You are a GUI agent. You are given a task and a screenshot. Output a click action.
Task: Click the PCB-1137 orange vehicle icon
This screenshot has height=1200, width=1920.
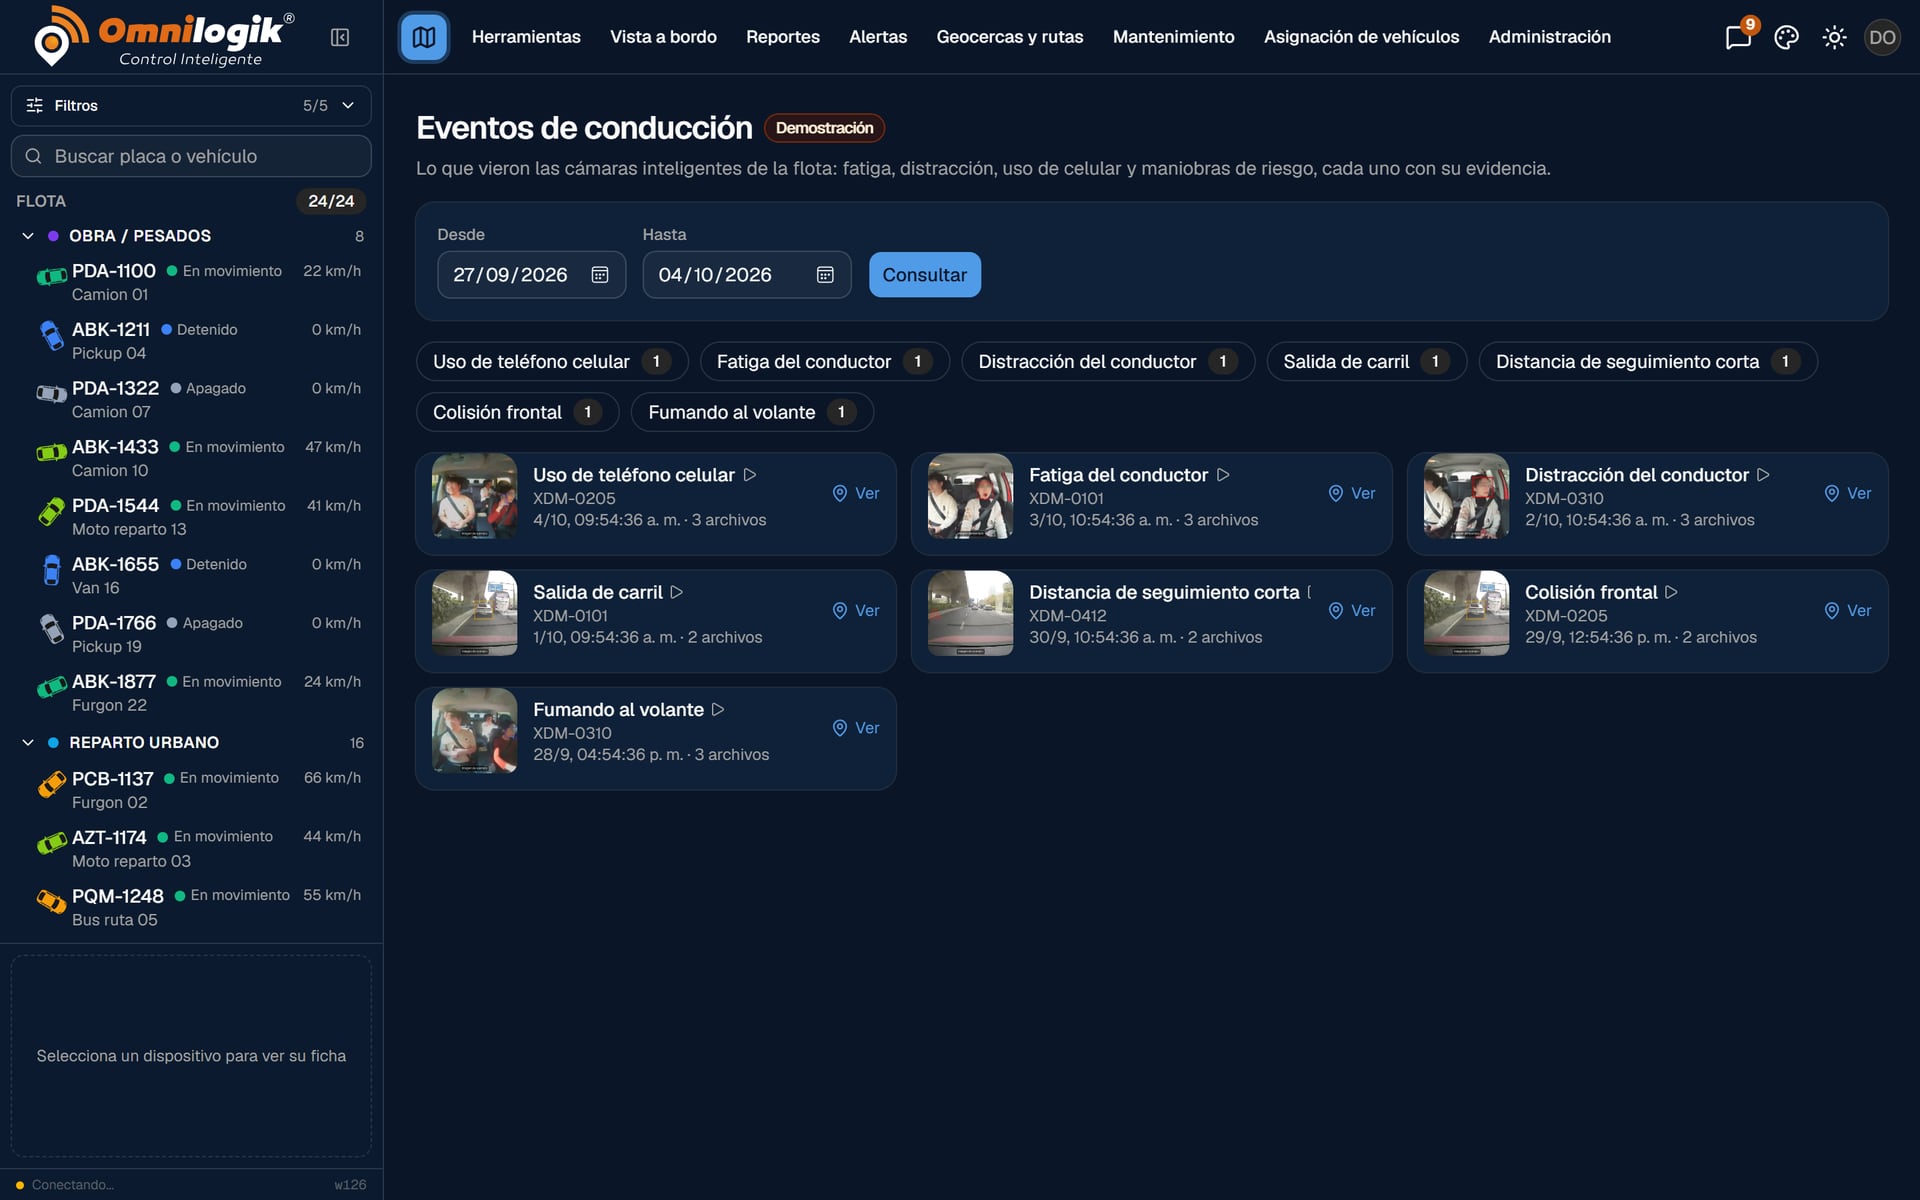[51, 784]
